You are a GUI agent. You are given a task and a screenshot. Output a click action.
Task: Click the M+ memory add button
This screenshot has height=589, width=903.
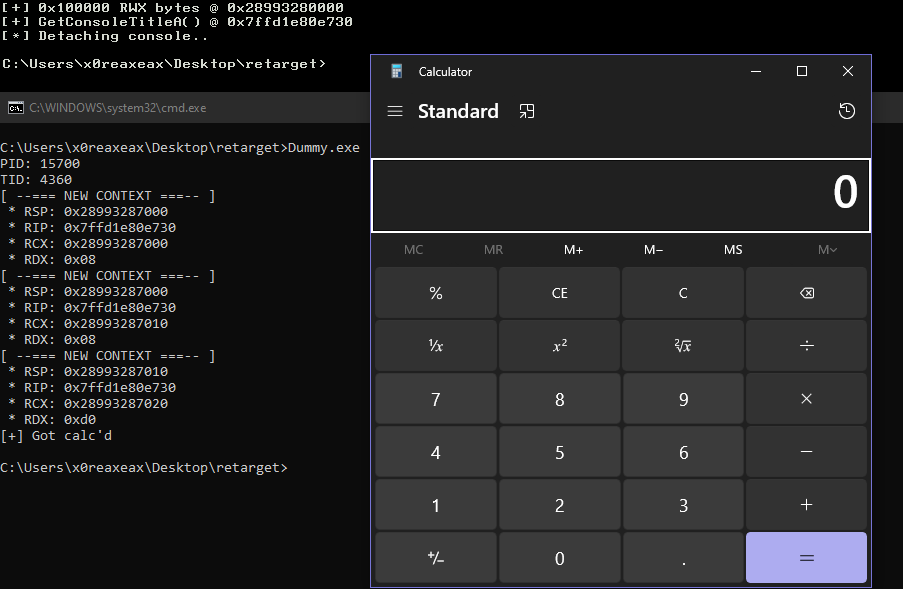574,250
